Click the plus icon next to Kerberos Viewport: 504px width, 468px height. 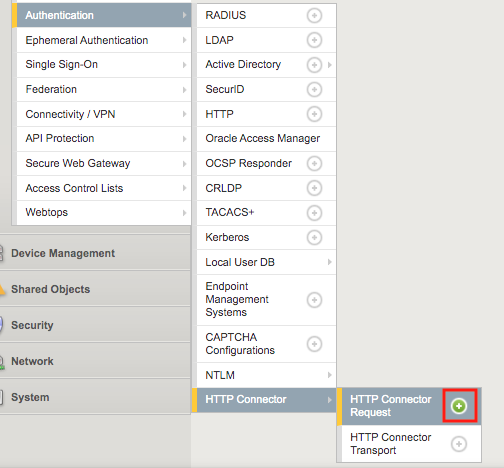pyautogui.click(x=314, y=237)
